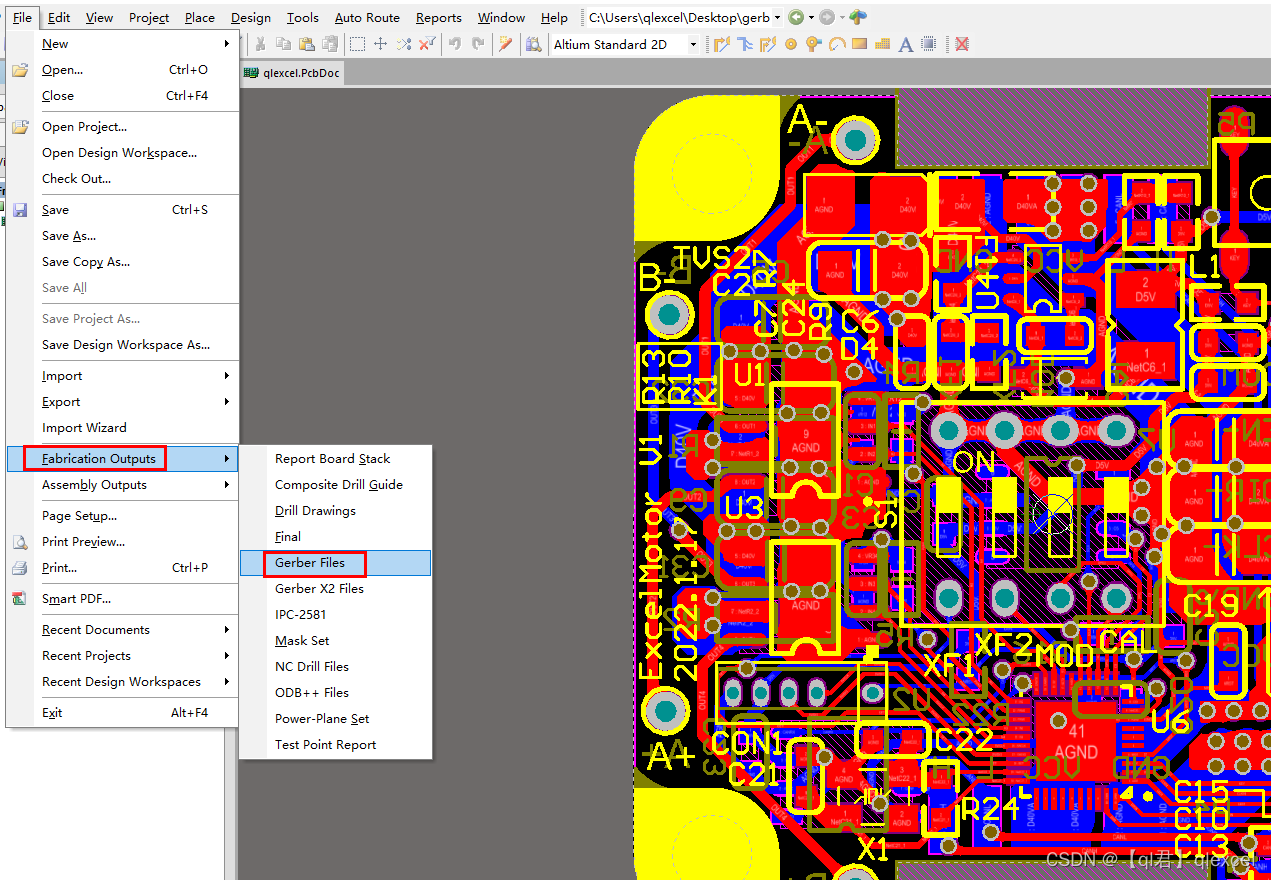Click the Home navigation icon

click(x=858, y=17)
